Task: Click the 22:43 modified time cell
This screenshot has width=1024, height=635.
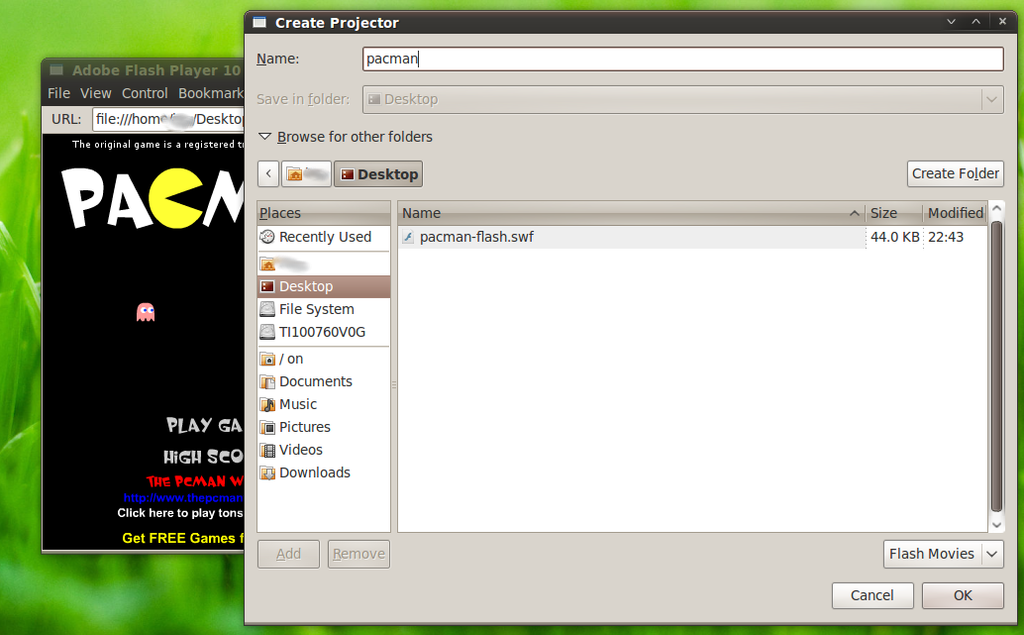Action: [x=946, y=237]
